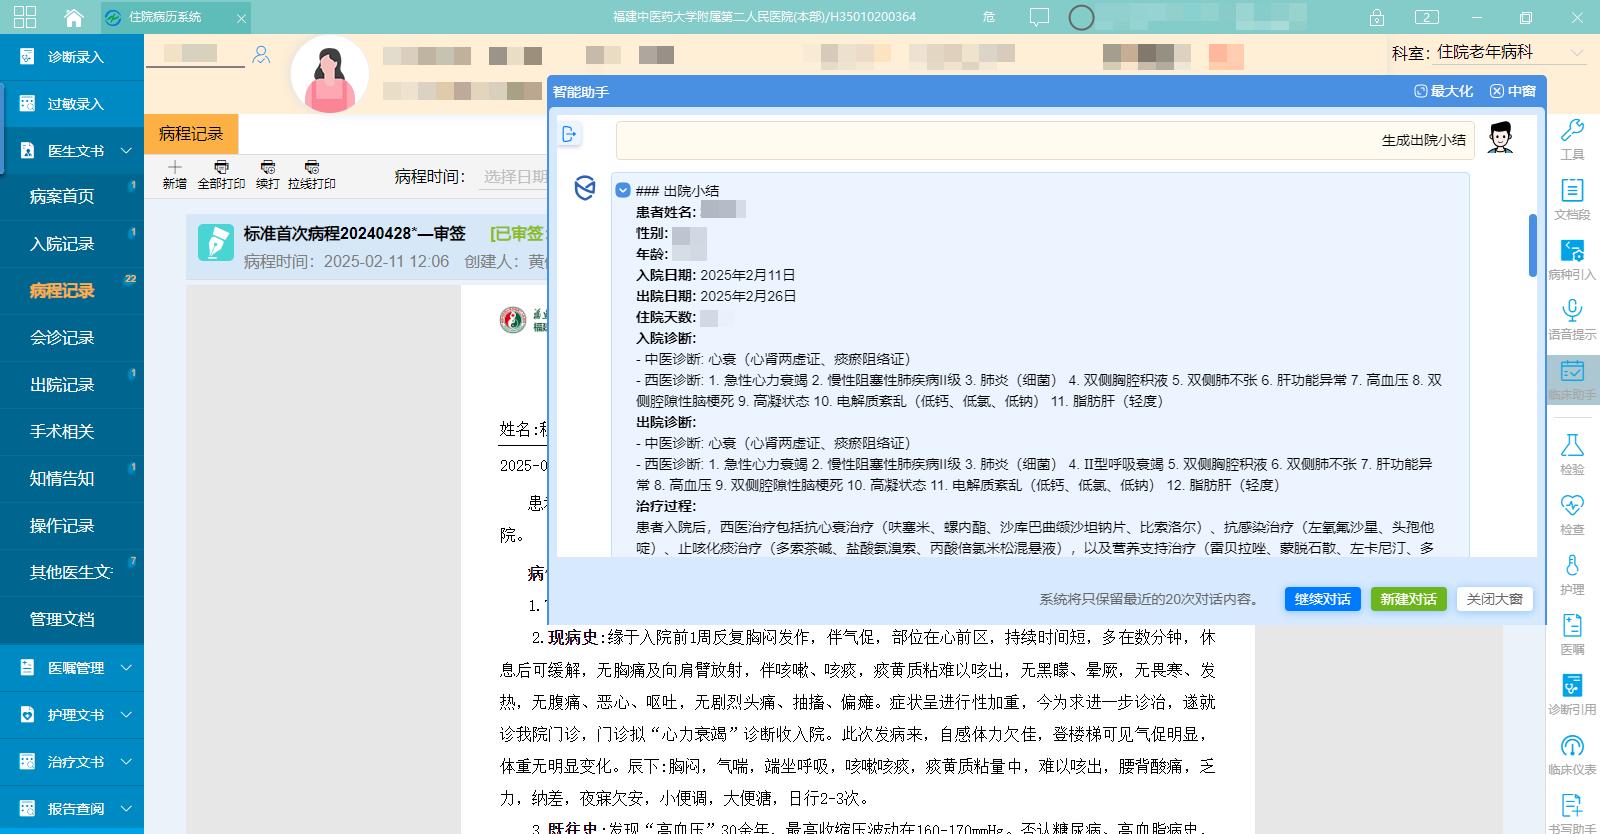
Task: Click the 新增 plus icon to add a record
Action: tap(175, 168)
